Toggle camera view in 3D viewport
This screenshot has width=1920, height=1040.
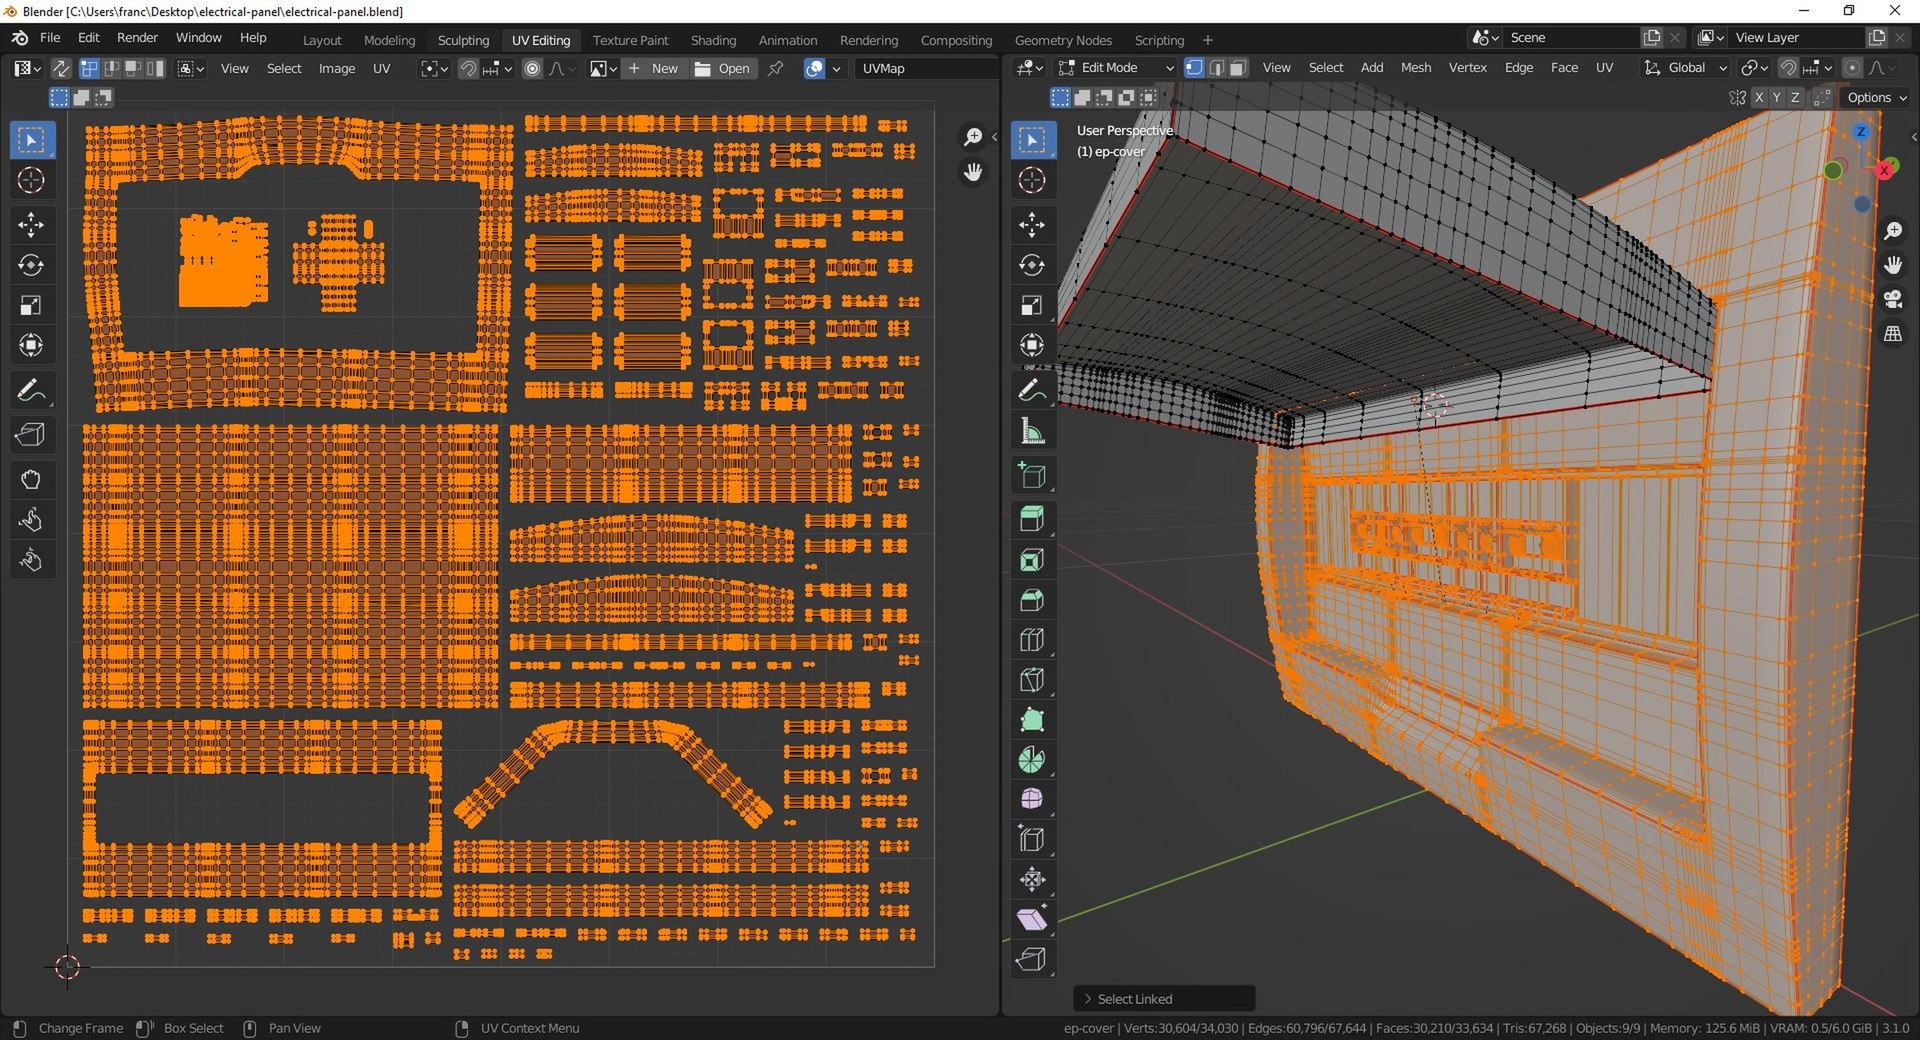click(1893, 299)
